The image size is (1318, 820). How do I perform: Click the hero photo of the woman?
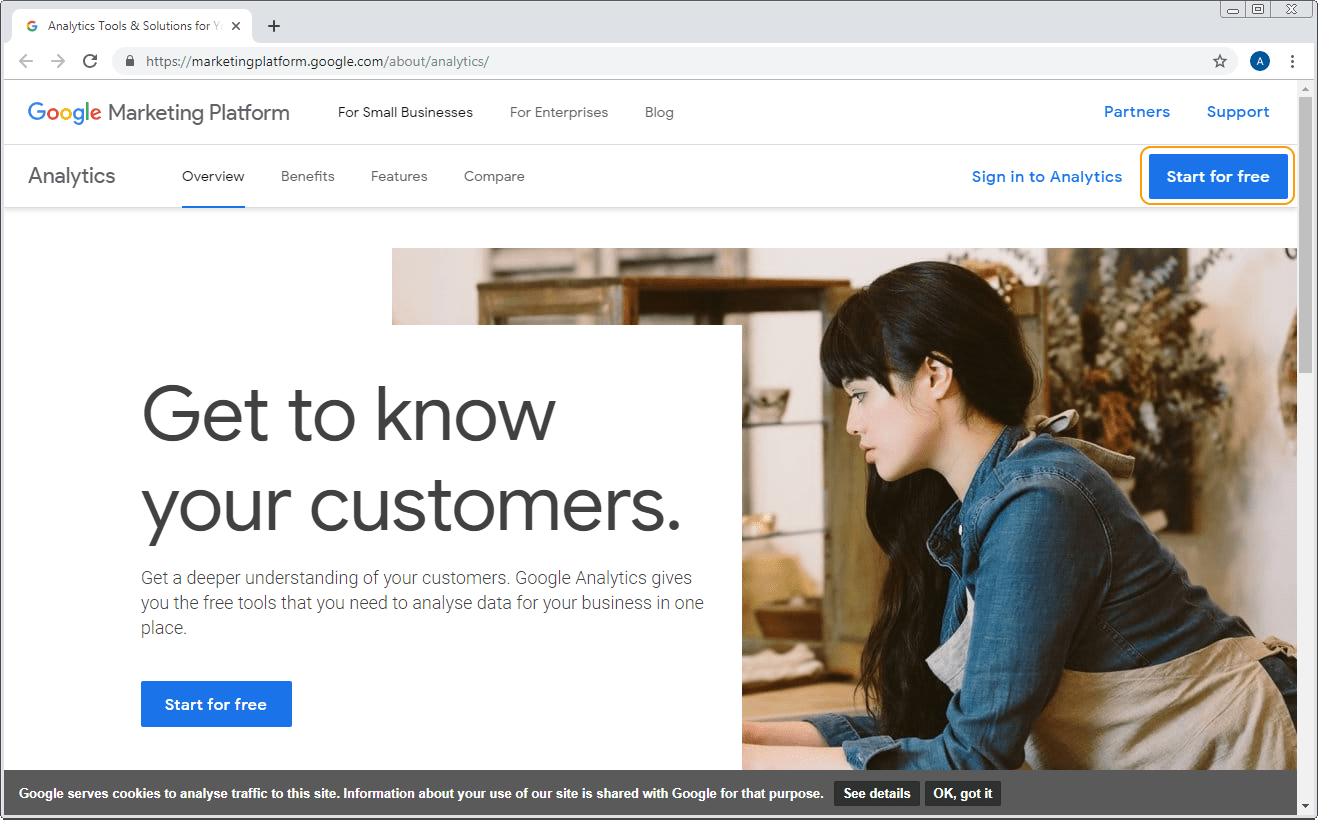click(x=1020, y=510)
